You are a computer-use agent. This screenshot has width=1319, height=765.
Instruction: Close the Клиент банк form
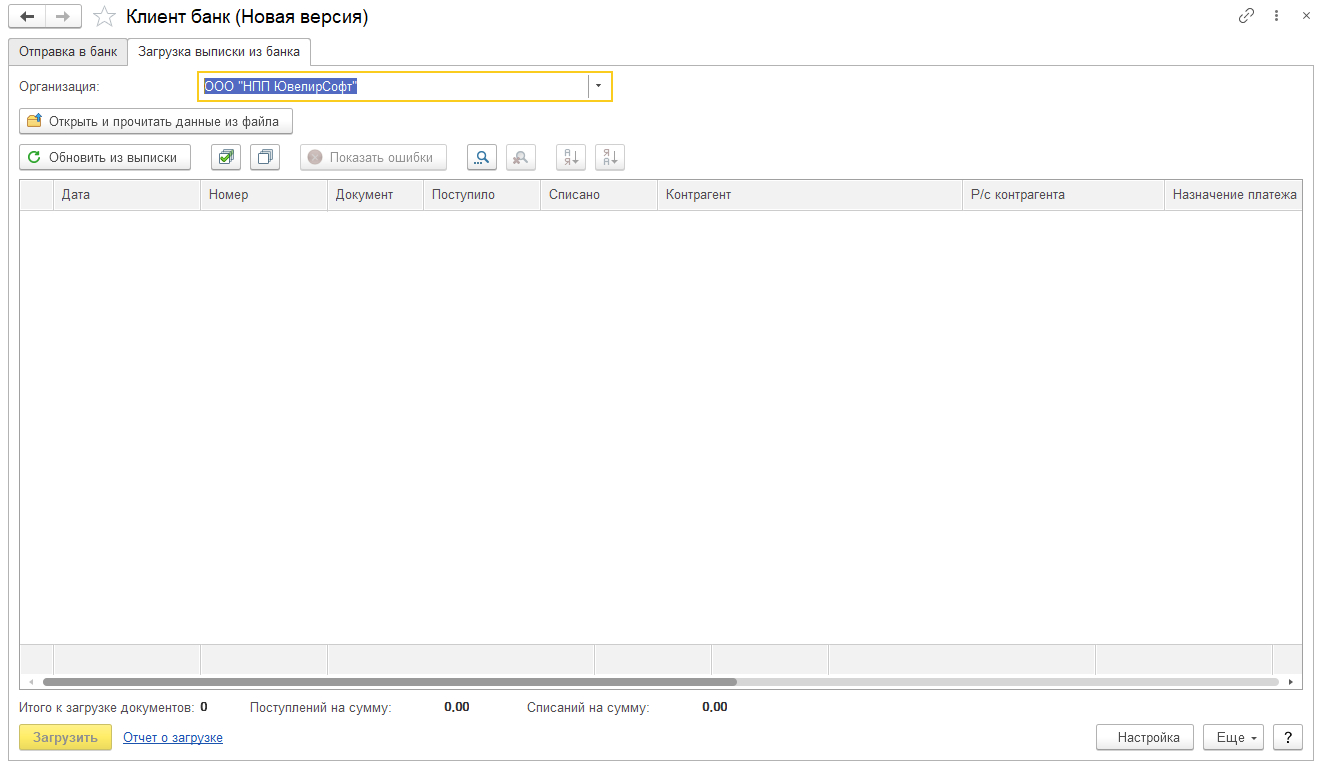pos(1306,16)
